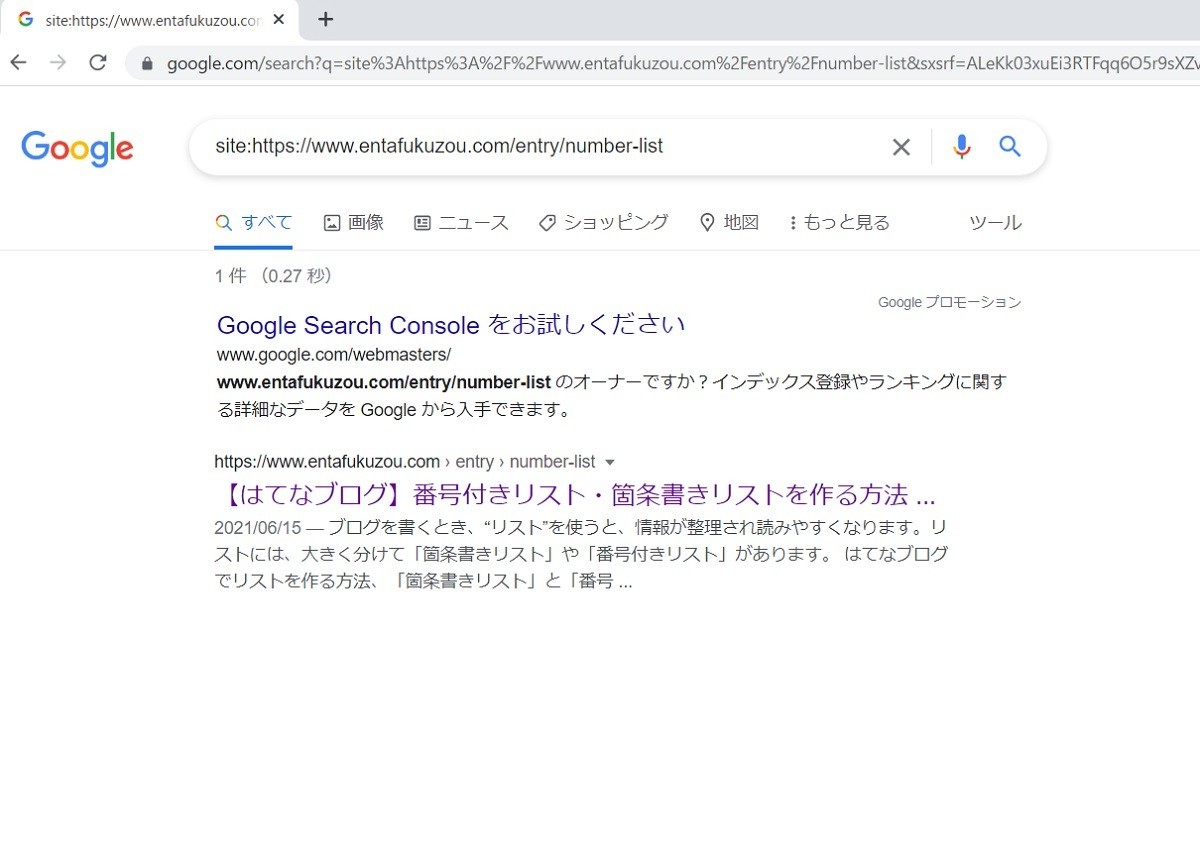
Task: Reload the page with the refresh icon
Action: click(x=97, y=62)
